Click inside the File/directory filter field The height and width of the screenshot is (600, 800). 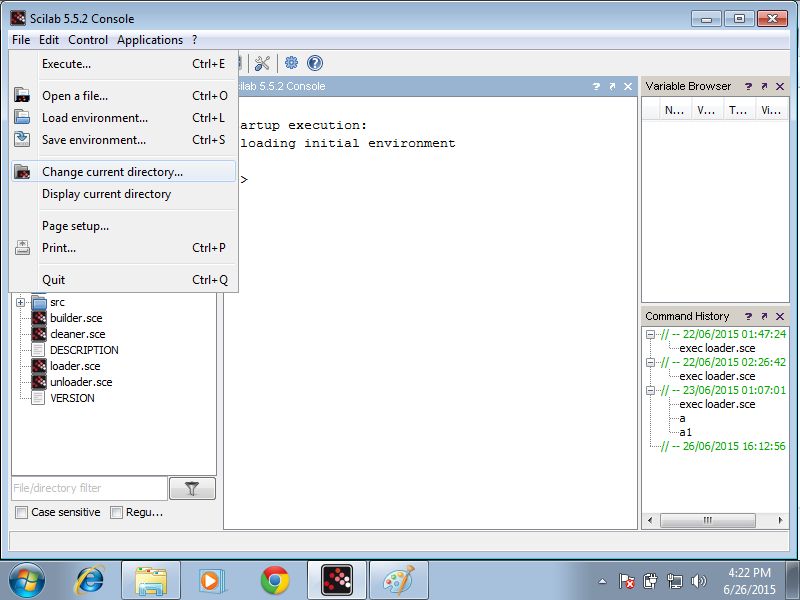(x=88, y=487)
